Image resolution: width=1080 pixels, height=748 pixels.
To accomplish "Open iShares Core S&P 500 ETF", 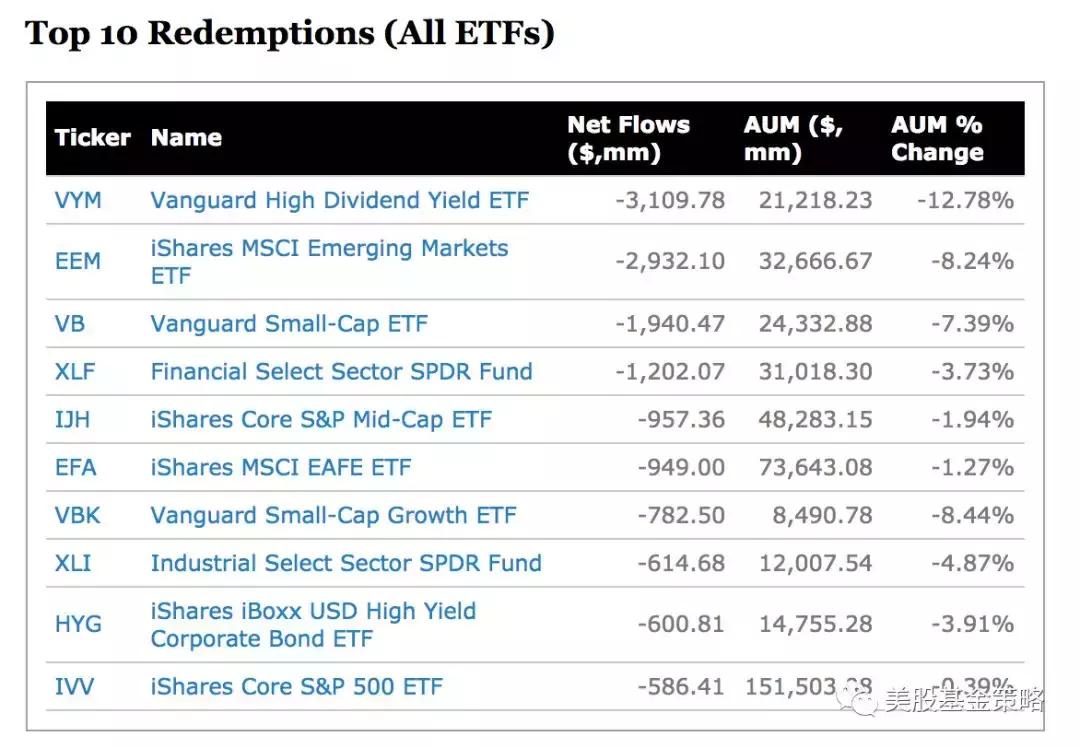I will tap(296, 687).
